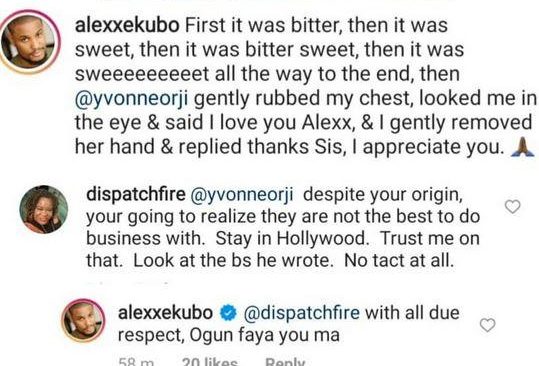Open alexxekubo's profile picture in caption

(30, 42)
